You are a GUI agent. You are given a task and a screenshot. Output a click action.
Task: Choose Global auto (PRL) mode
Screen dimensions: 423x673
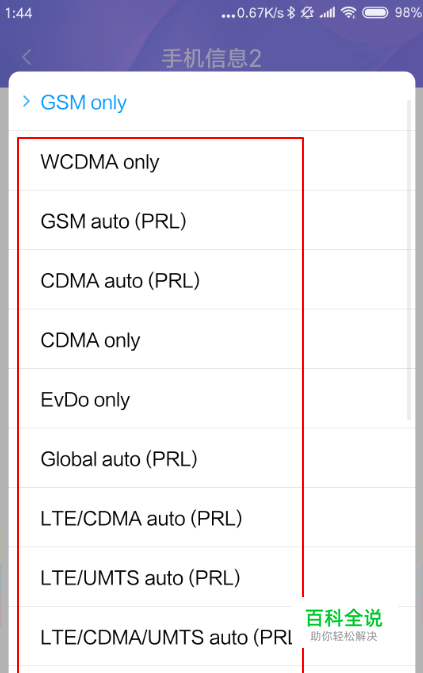point(212,458)
